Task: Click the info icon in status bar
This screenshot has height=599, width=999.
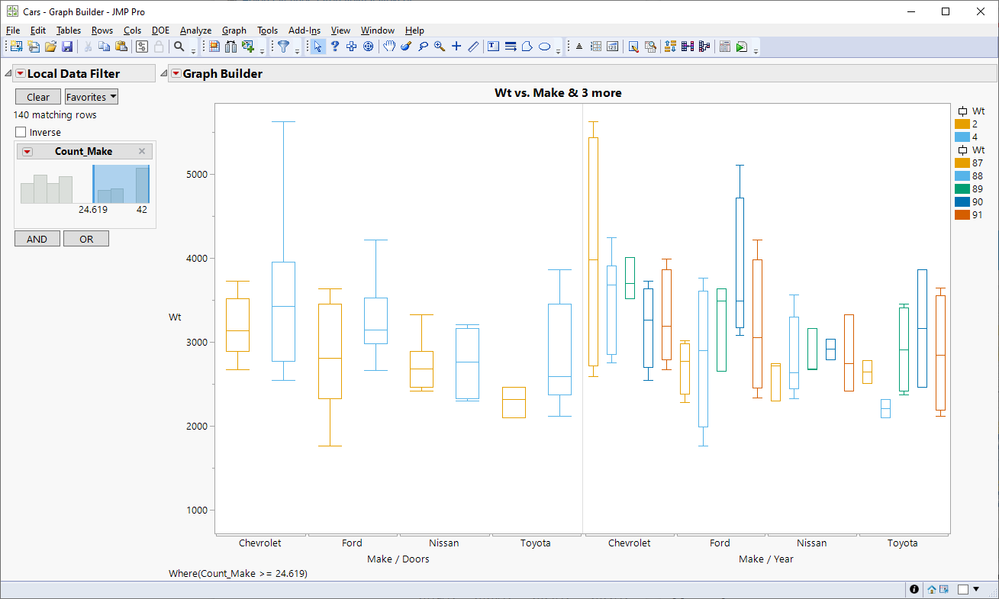Action: (x=914, y=589)
